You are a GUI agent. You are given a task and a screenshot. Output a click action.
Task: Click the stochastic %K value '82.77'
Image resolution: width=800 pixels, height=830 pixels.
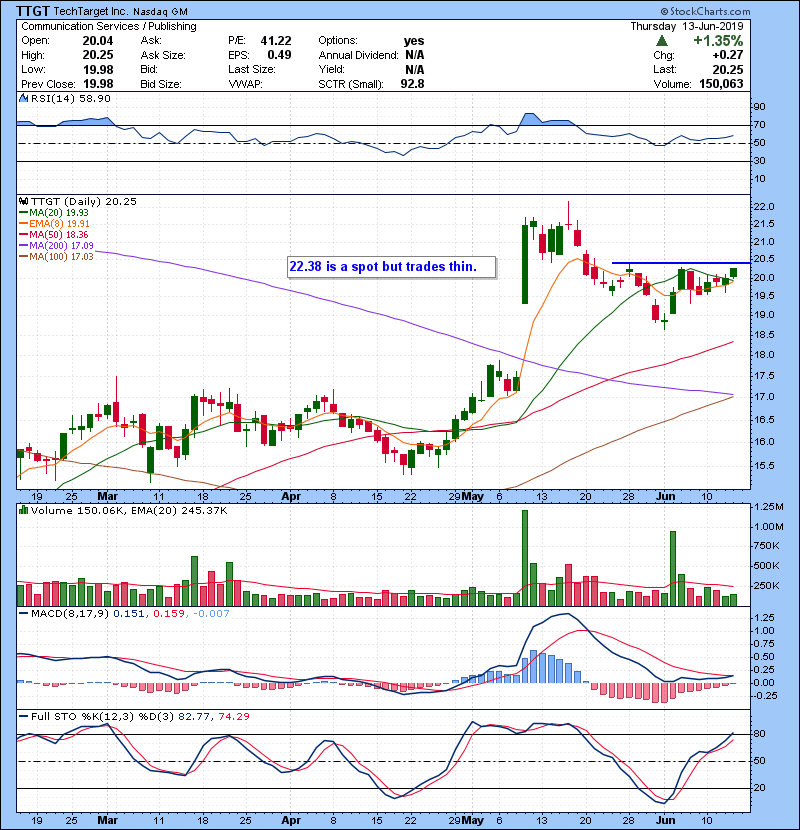(194, 716)
